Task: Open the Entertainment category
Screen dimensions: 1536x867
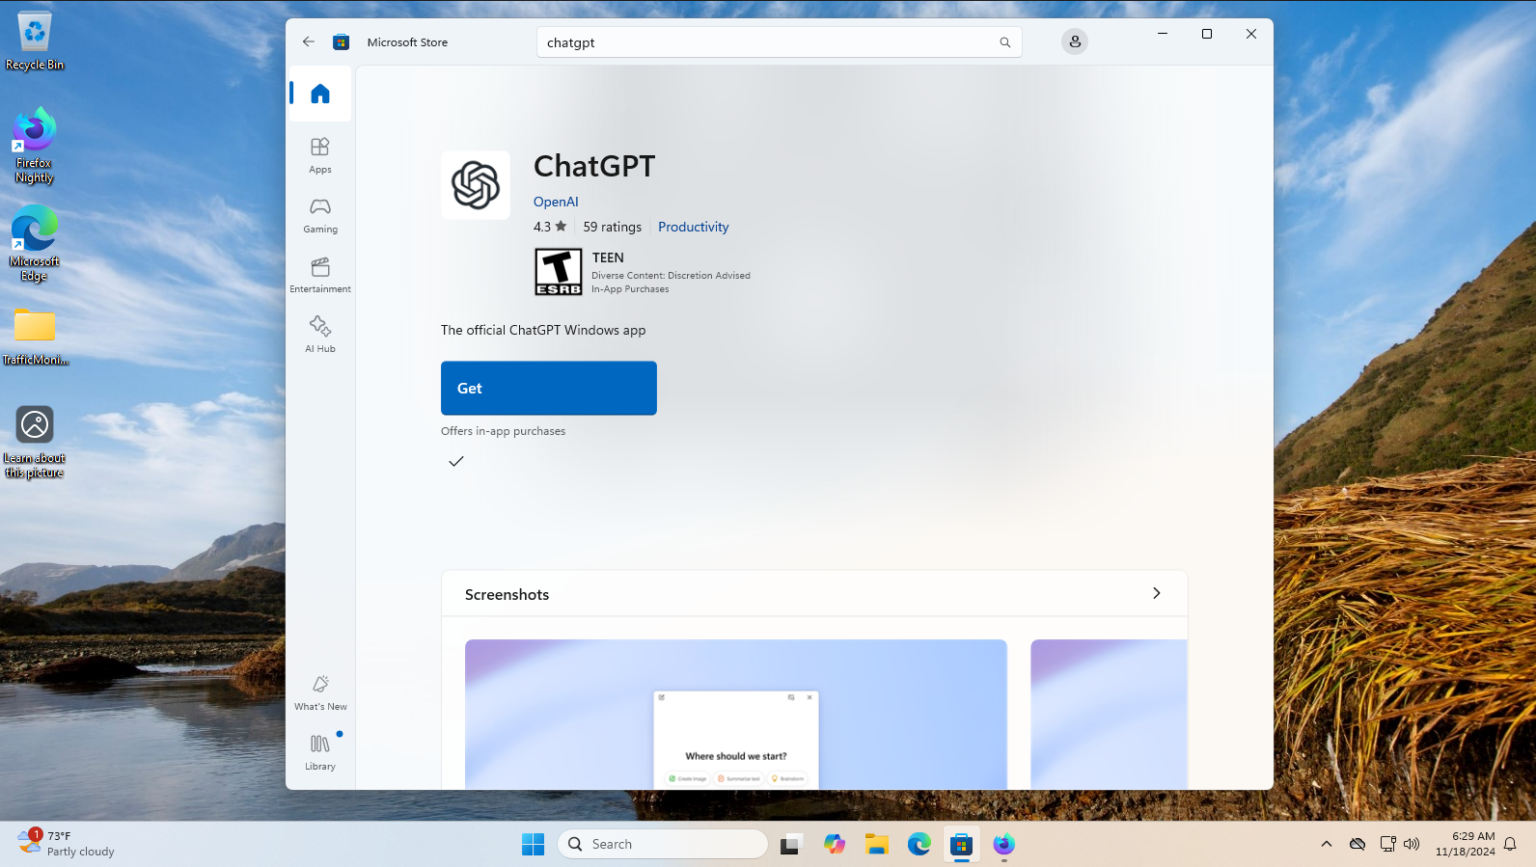Action: coord(319,273)
